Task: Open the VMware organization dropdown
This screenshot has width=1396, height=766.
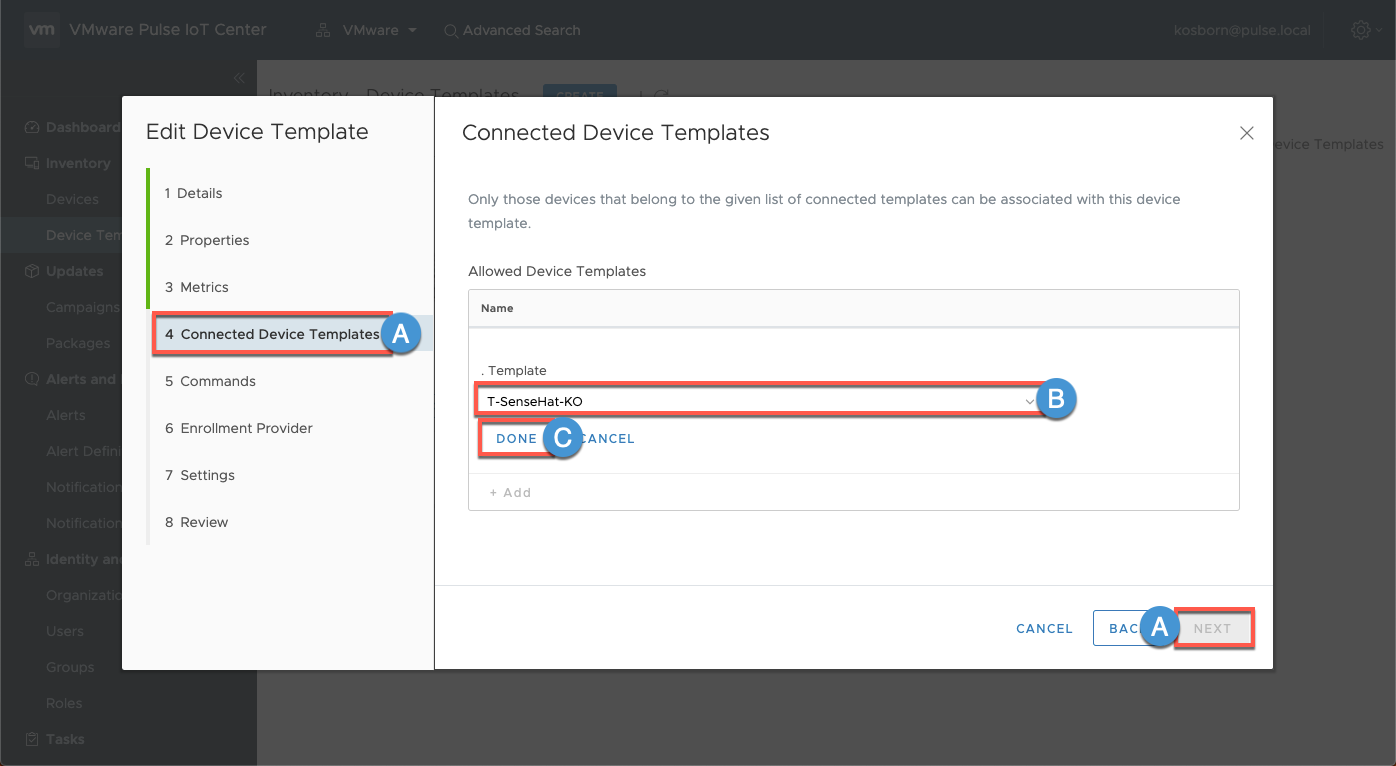Action: [379, 30]
